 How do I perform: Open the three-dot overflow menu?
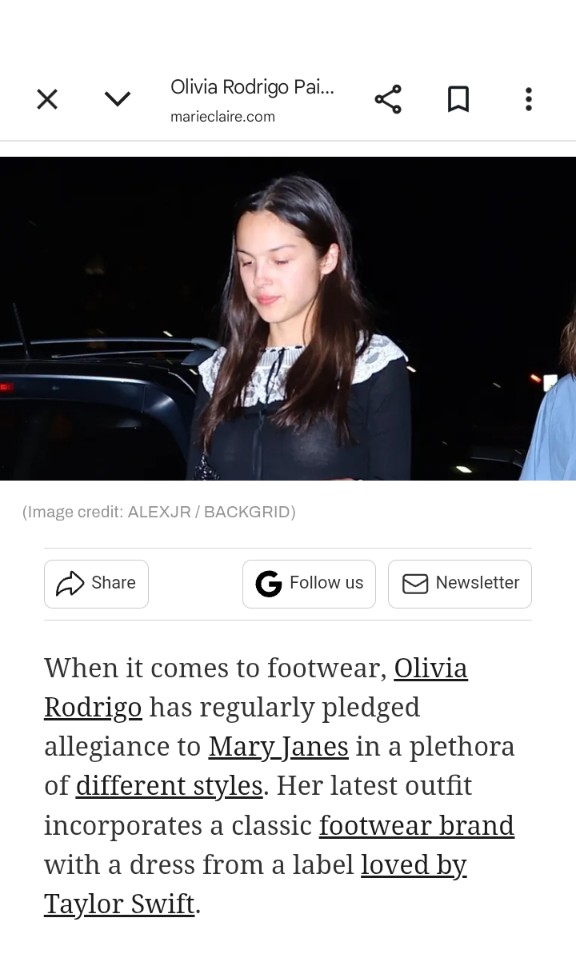click(x=529, y=99)
